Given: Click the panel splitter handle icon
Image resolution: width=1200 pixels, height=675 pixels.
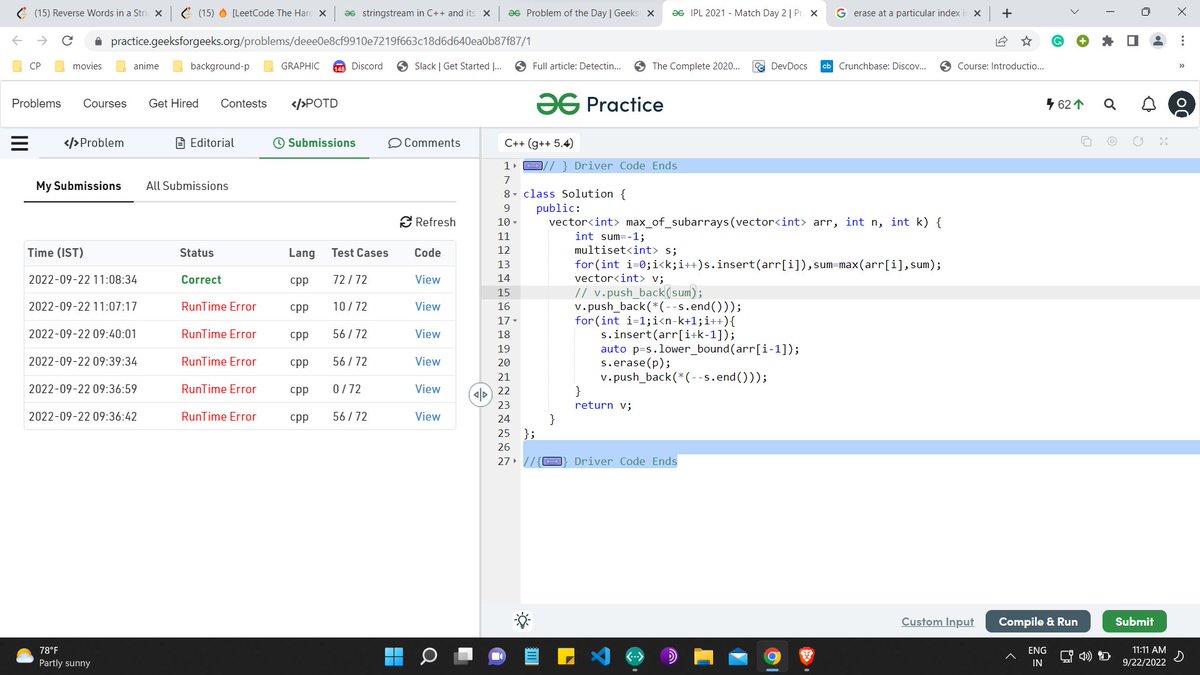Looking at the screenshot, I should tap(479, 395).
